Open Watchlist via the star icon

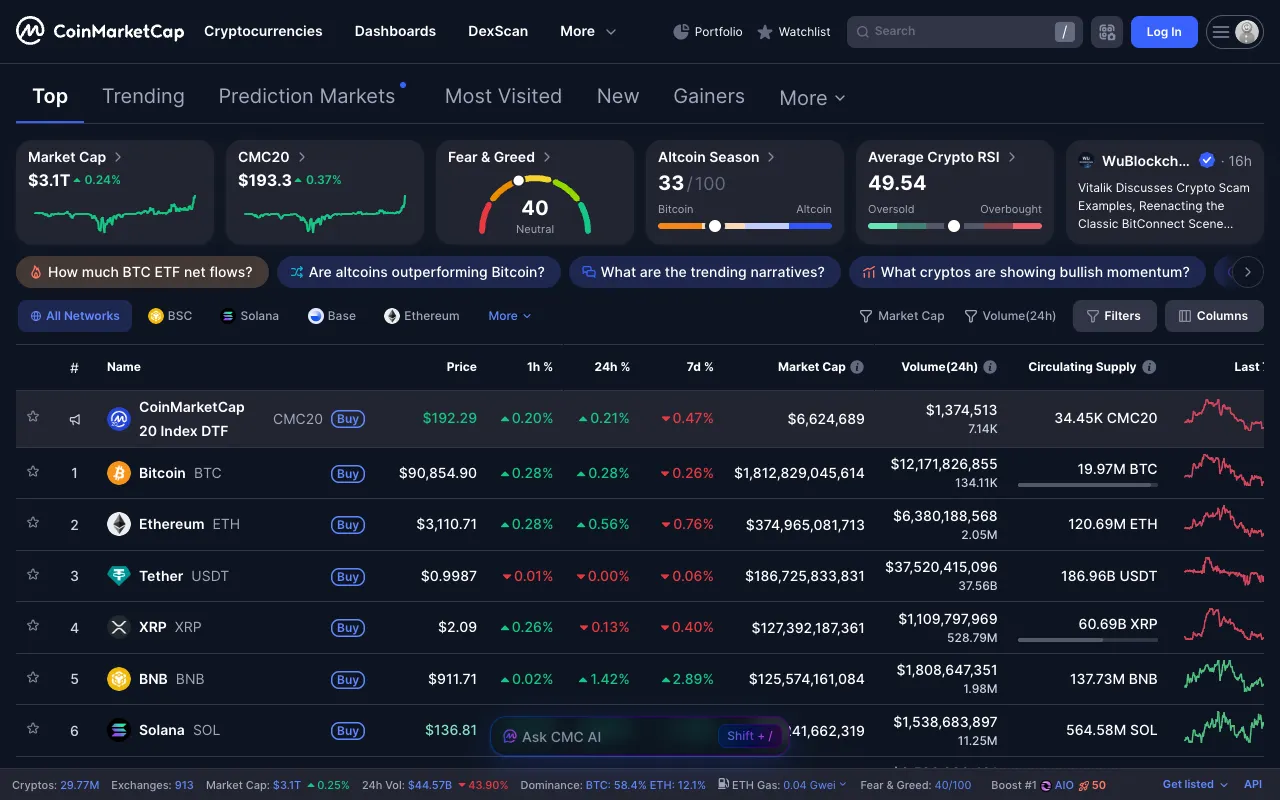tap(793, 31)
